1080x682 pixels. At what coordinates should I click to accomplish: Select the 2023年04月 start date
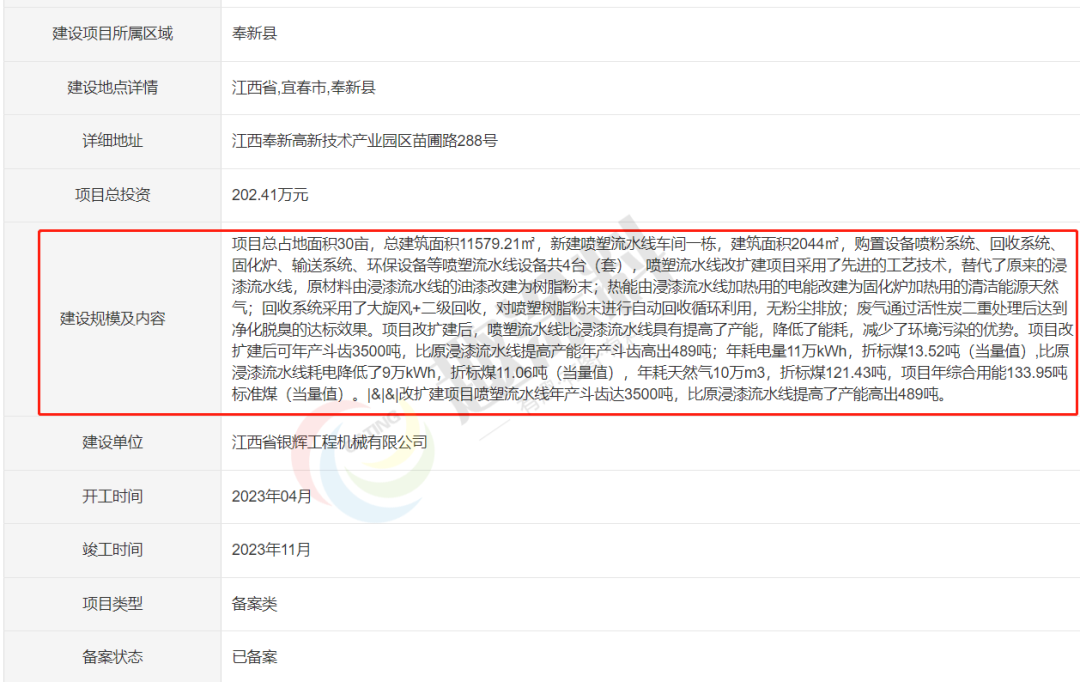271,496
